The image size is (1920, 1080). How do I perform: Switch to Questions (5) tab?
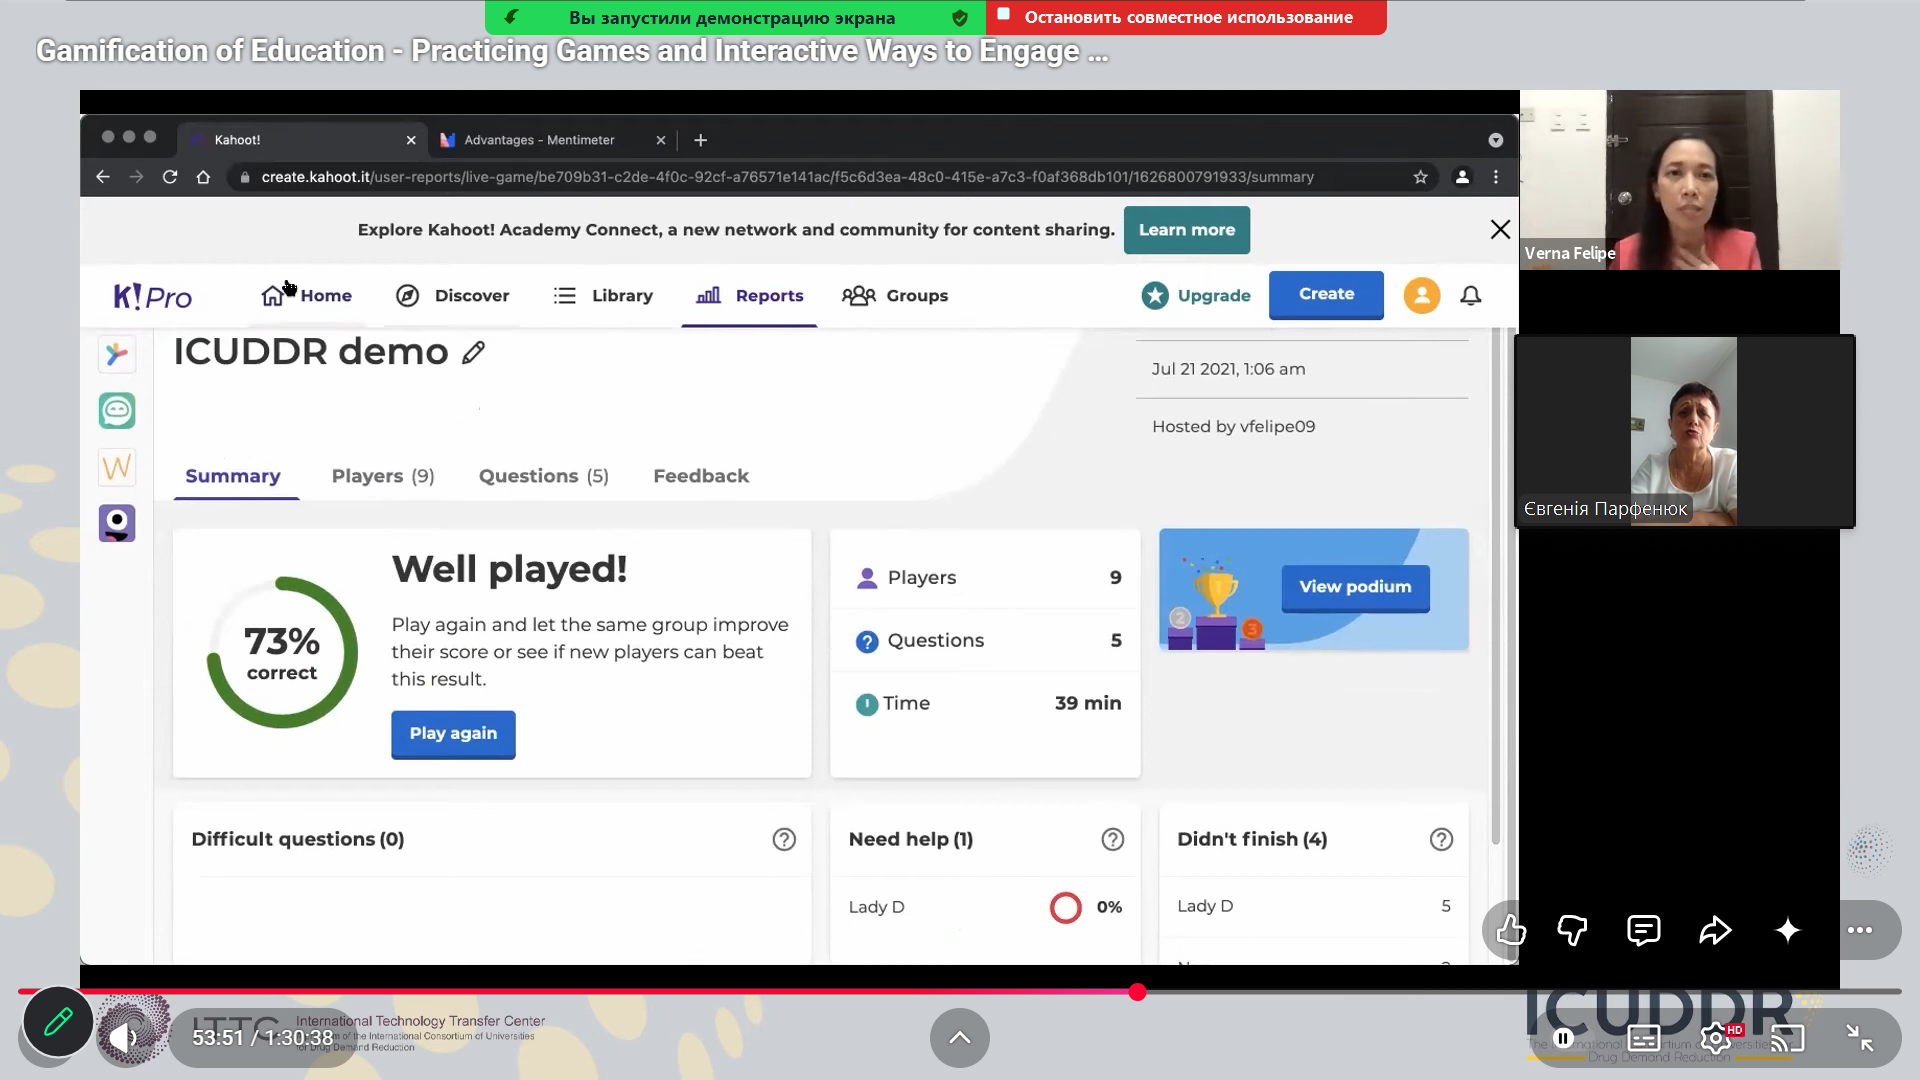pos(544,476)
